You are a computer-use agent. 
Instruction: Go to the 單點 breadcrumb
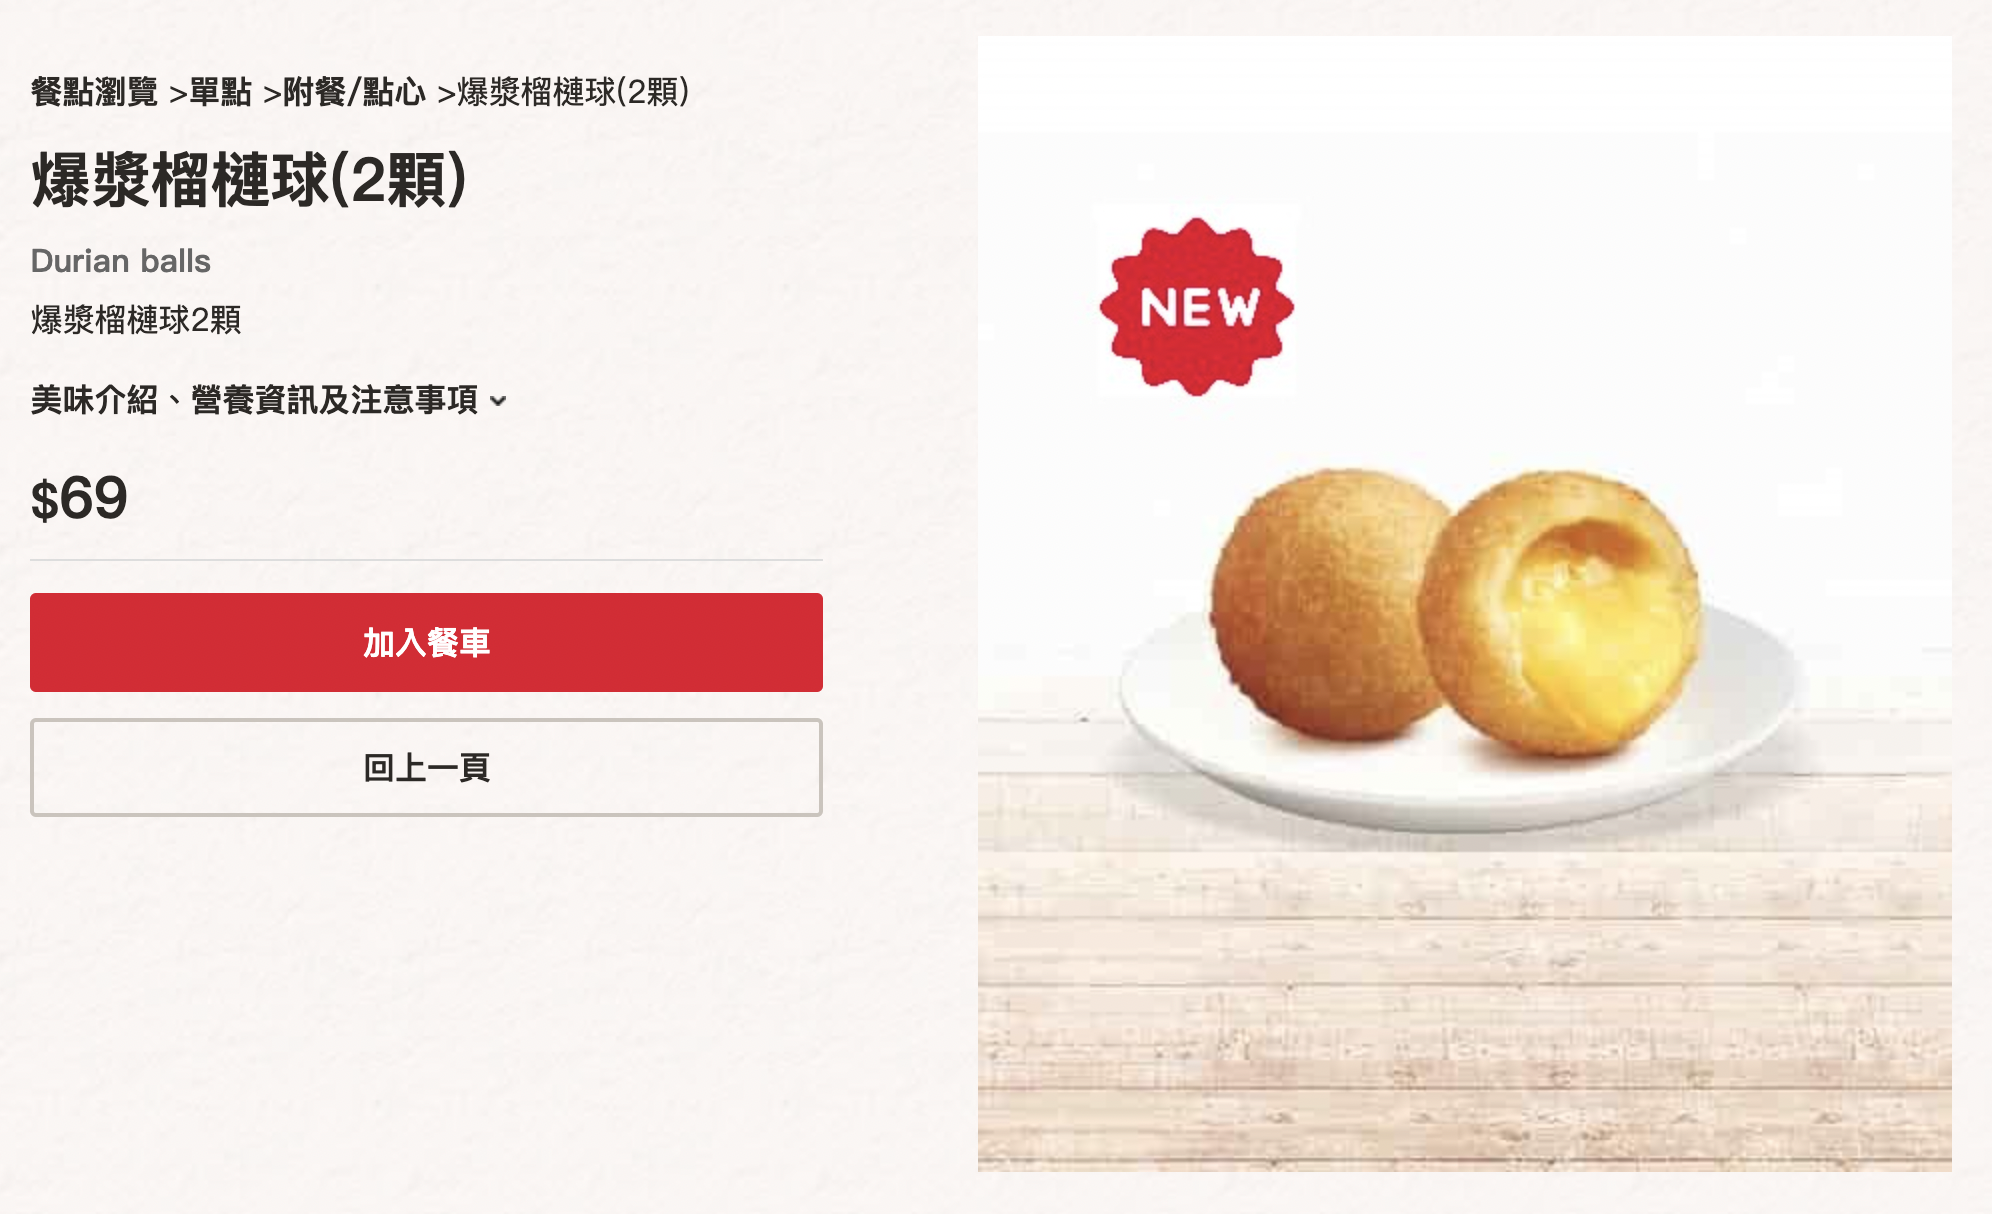pyautogui.click(x=220, y=92)
